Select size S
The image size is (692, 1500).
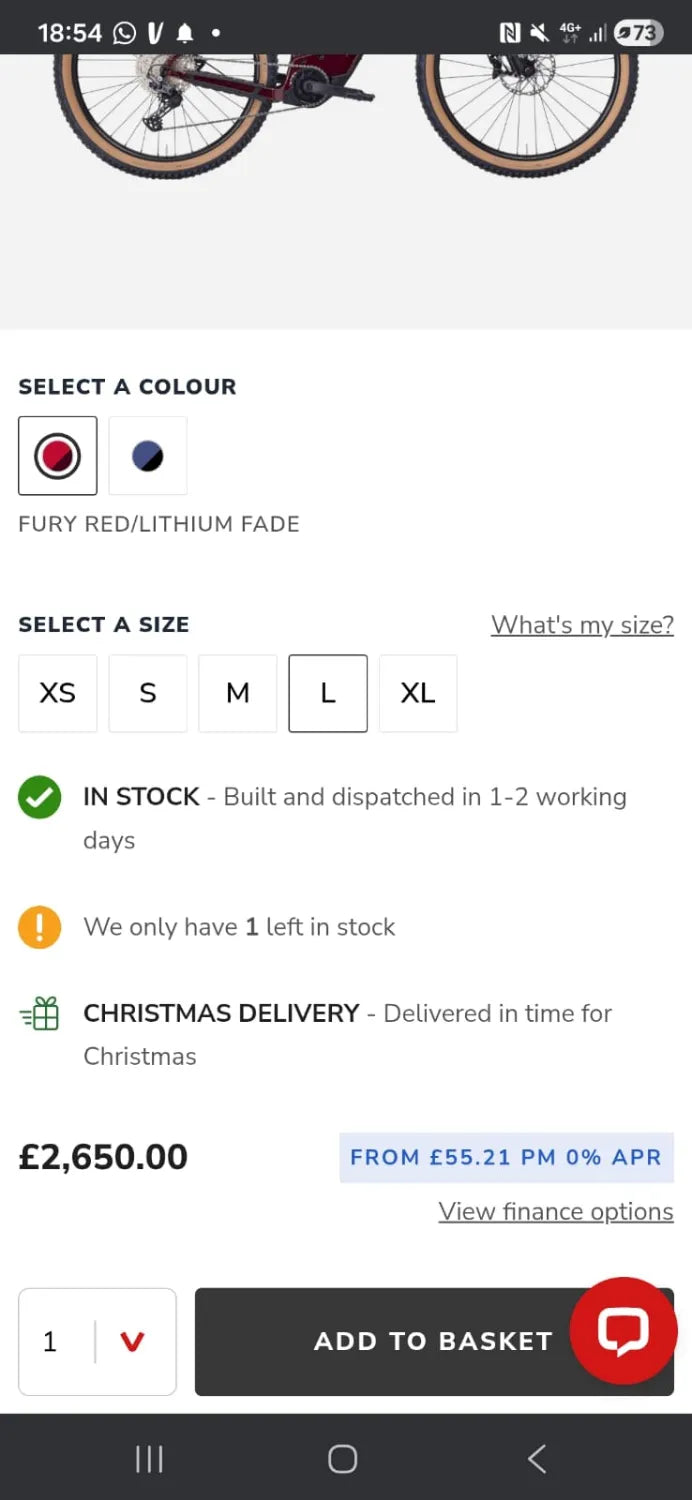click(148, 693)
